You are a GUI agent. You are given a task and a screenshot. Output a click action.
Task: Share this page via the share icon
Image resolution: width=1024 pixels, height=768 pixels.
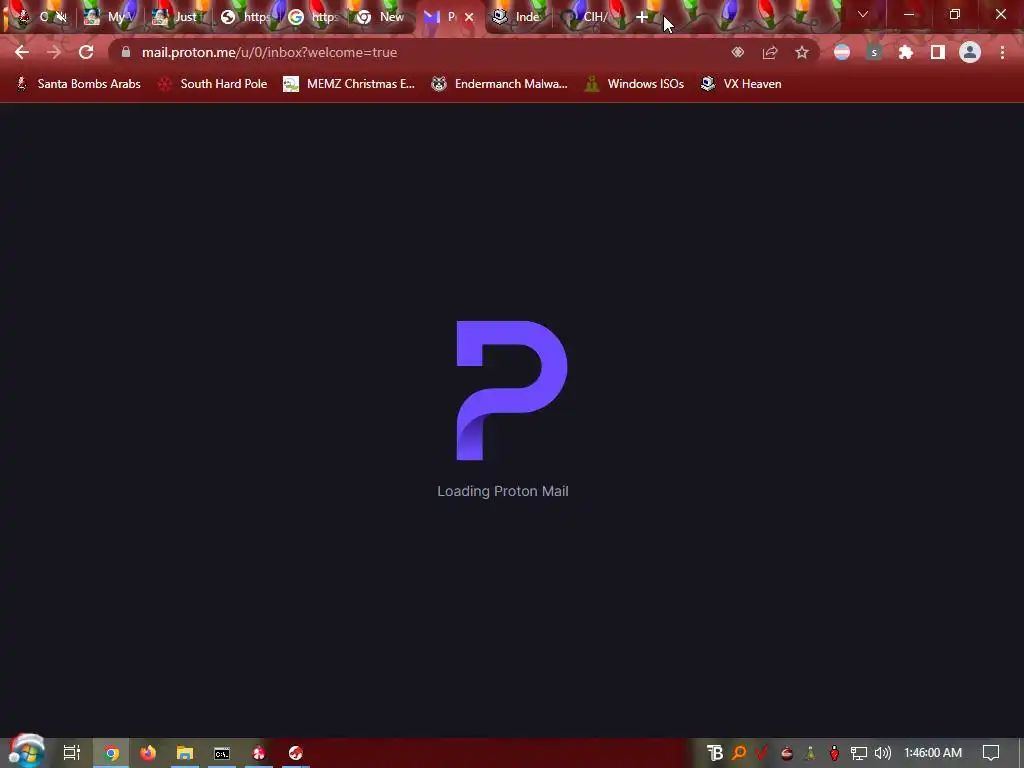click(x=770, y=52)
